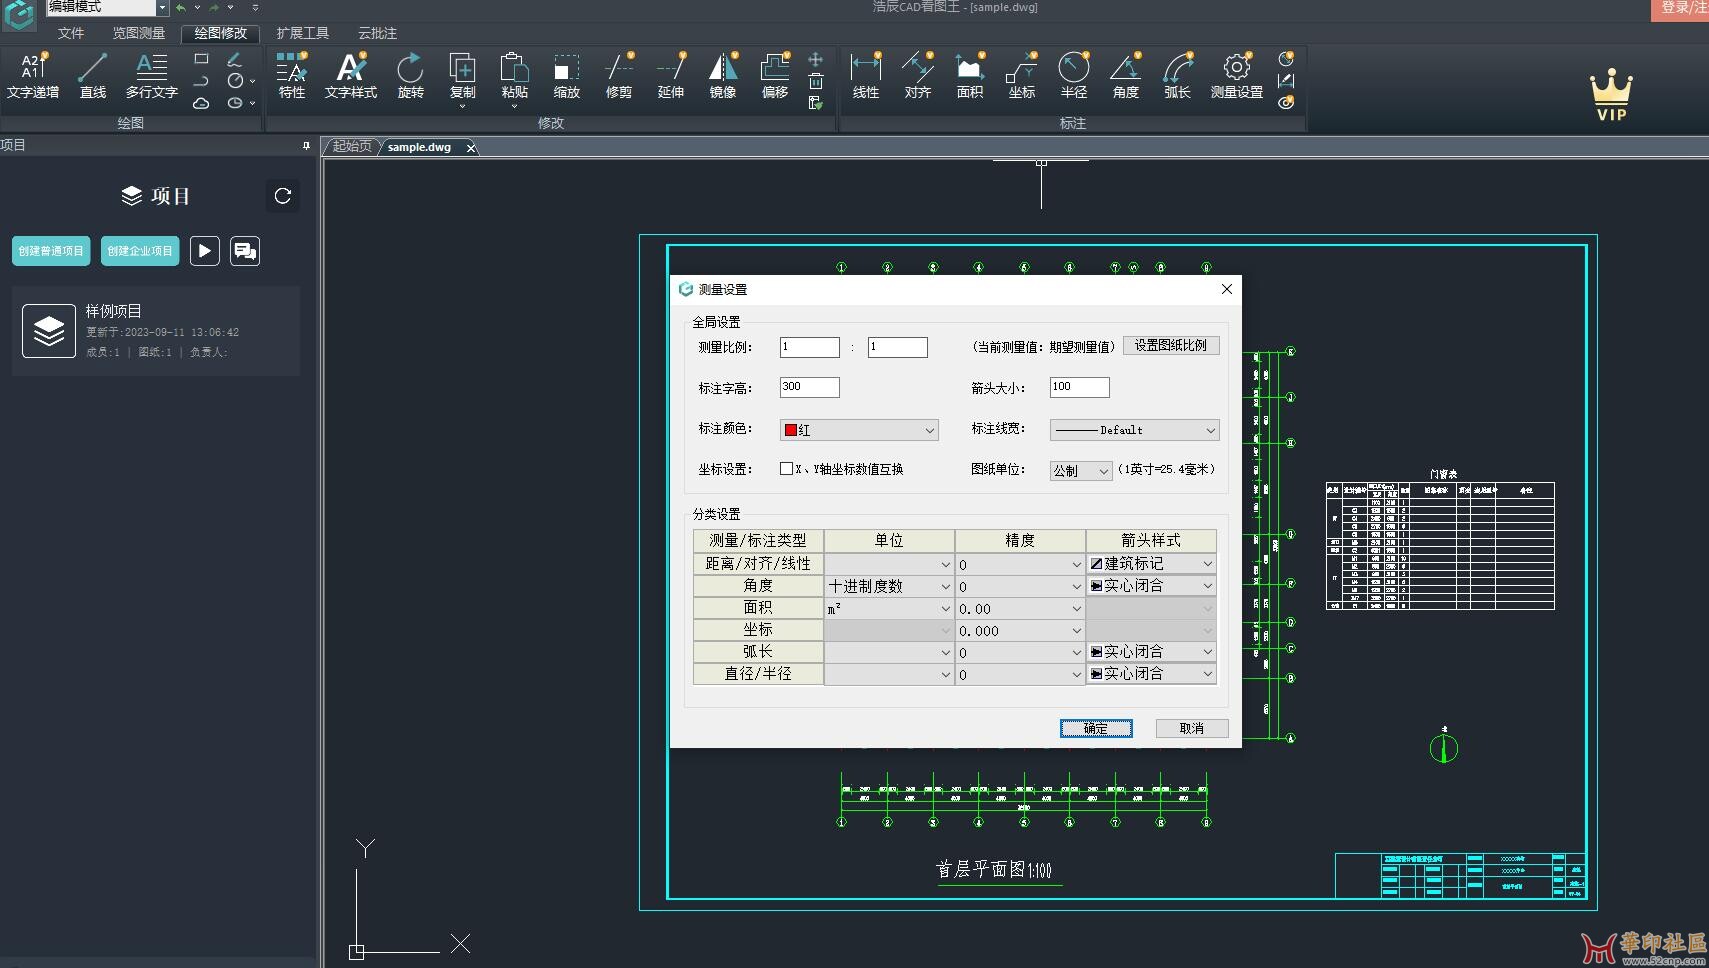
Task: Click the 设置图纸比例 button
Action: (1171, 345)
